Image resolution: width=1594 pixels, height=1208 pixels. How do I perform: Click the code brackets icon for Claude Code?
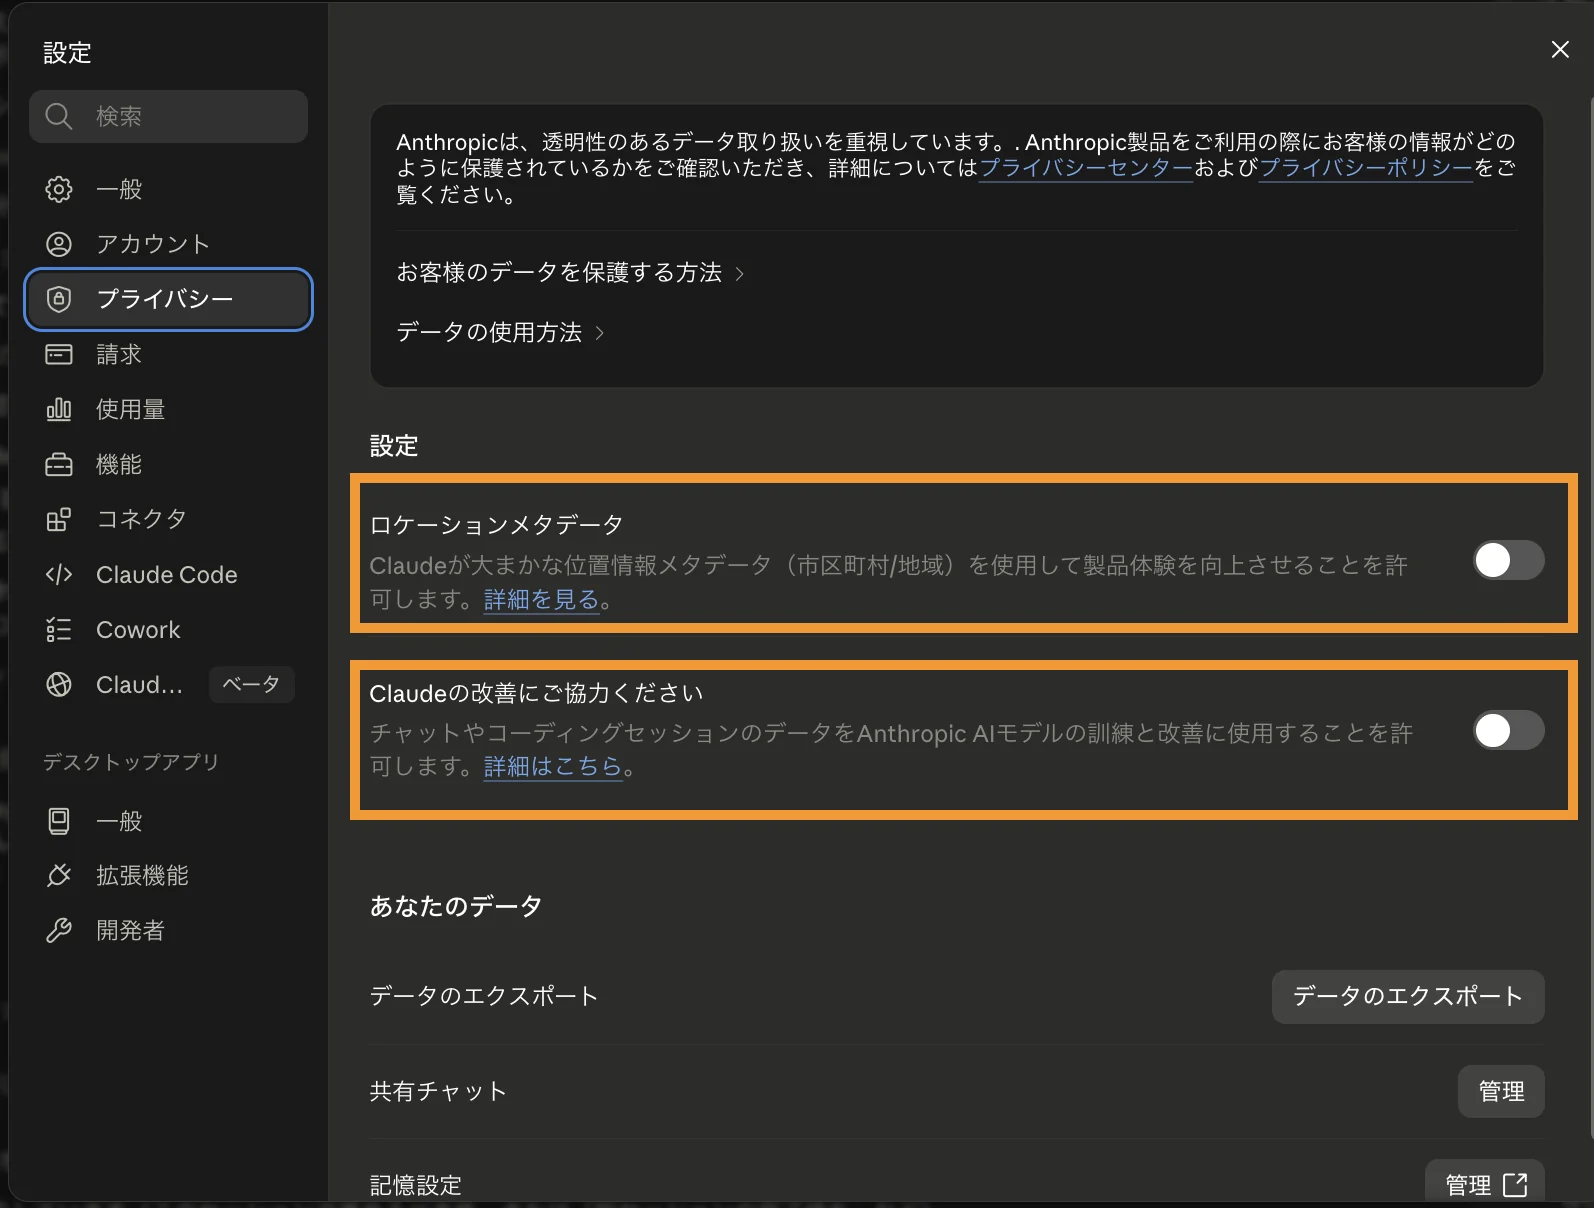[x=59, y=574]
